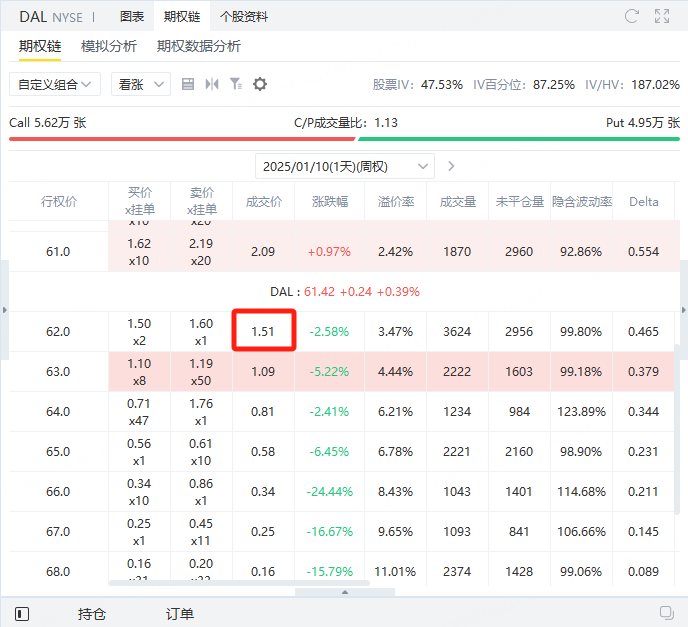Sort by Delta column header
Viewport: 688px width, 627px height.
coord(644,201)
